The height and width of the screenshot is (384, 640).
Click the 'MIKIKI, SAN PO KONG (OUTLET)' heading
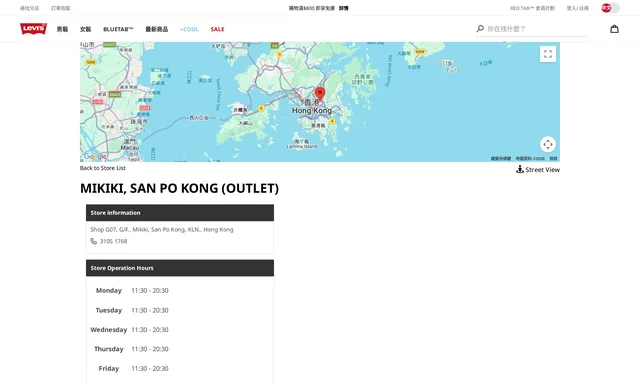point(180,188)
